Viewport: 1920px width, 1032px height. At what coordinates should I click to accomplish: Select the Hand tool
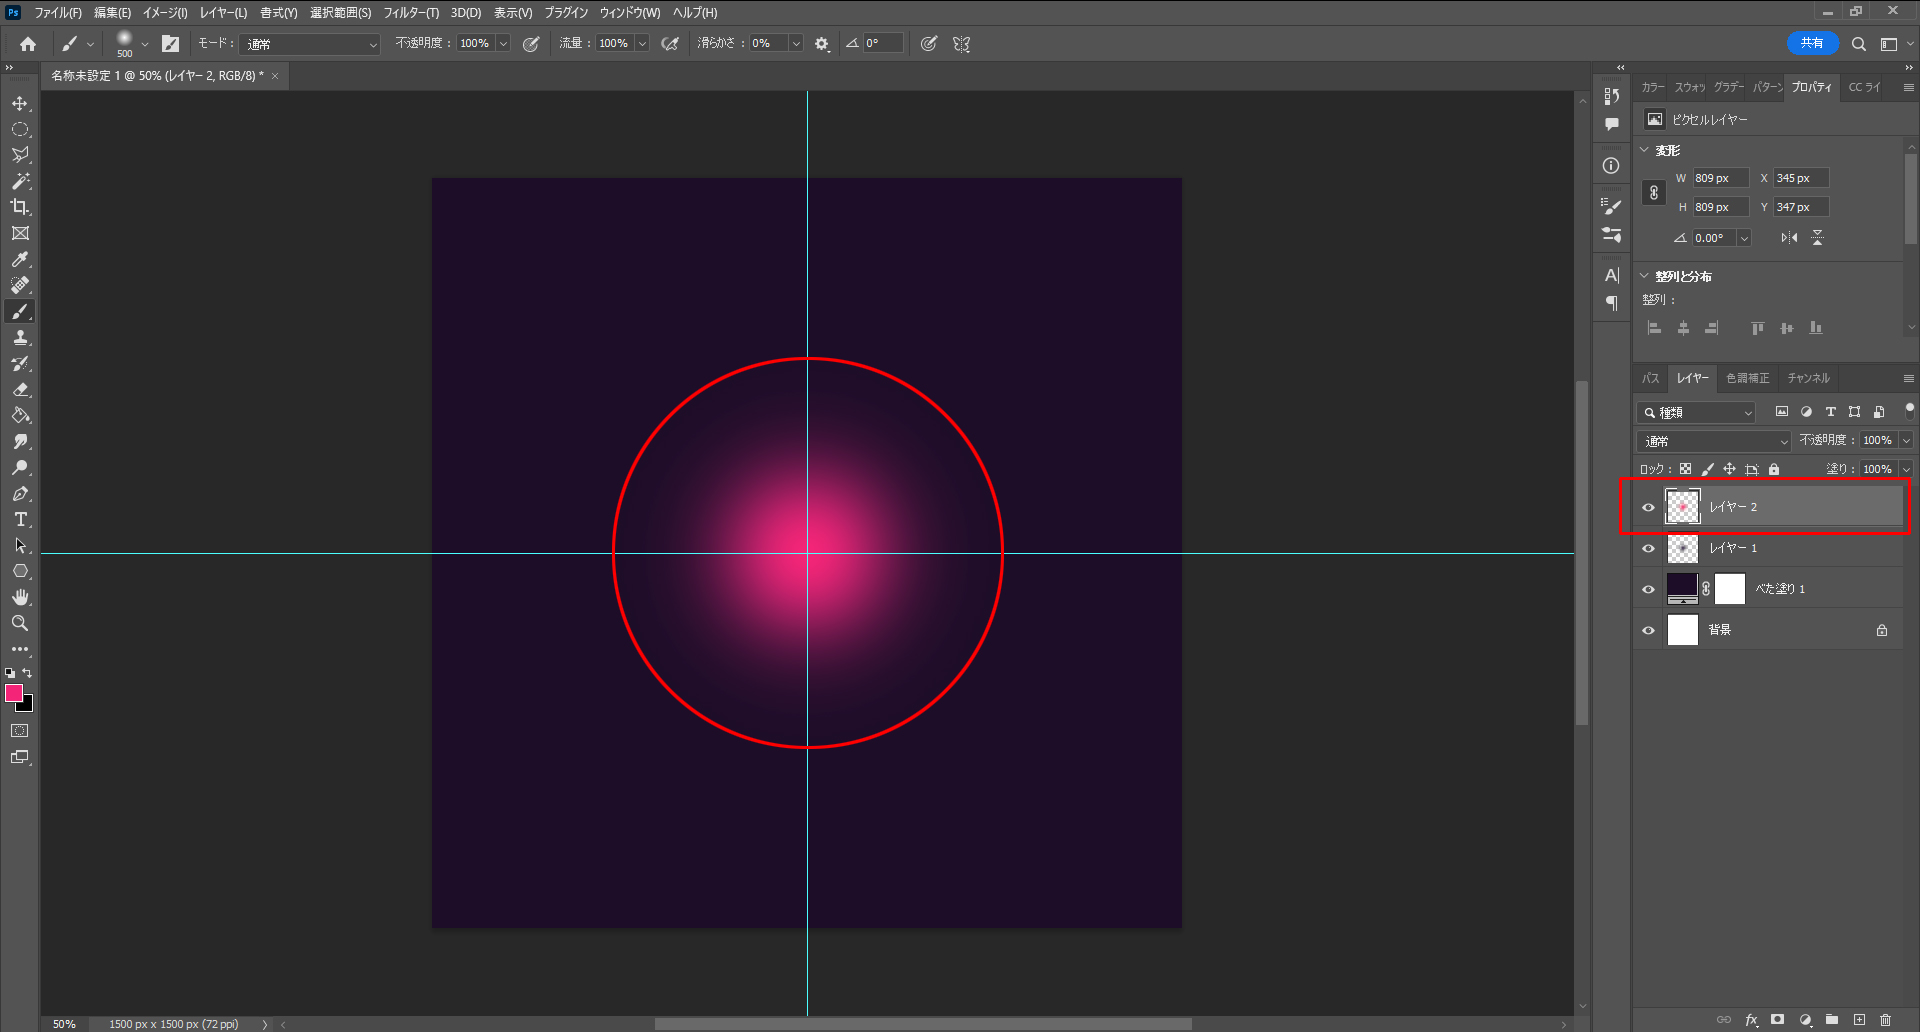[x=20, y=597]
